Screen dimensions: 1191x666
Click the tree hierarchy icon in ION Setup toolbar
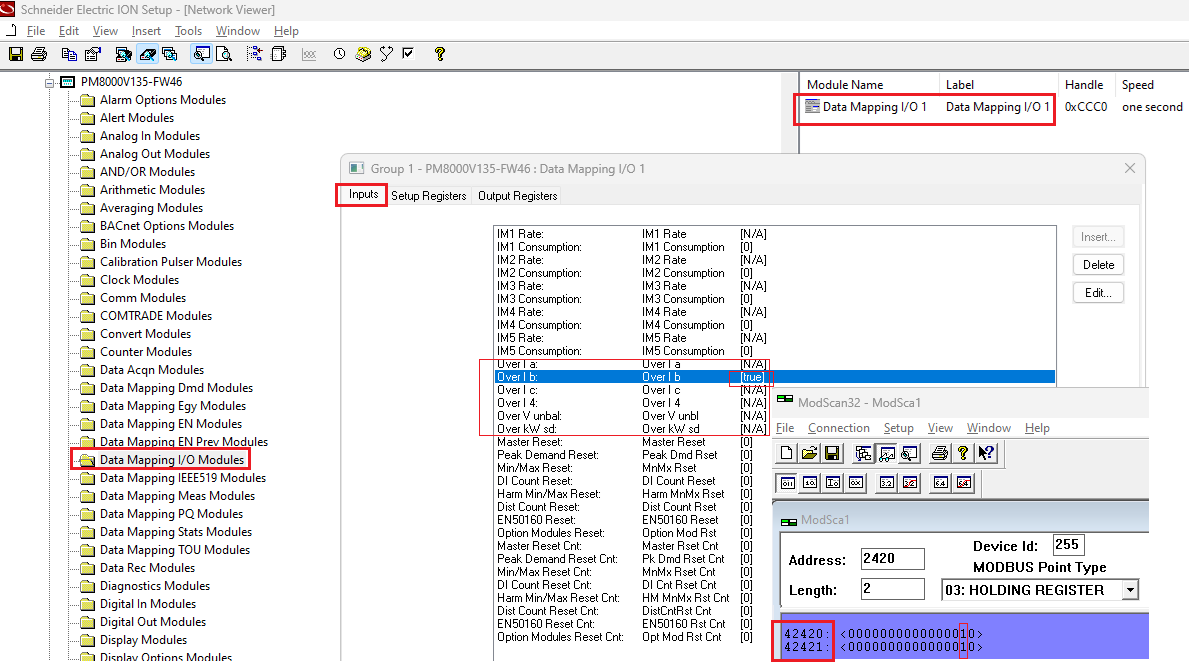coord(255,54)
